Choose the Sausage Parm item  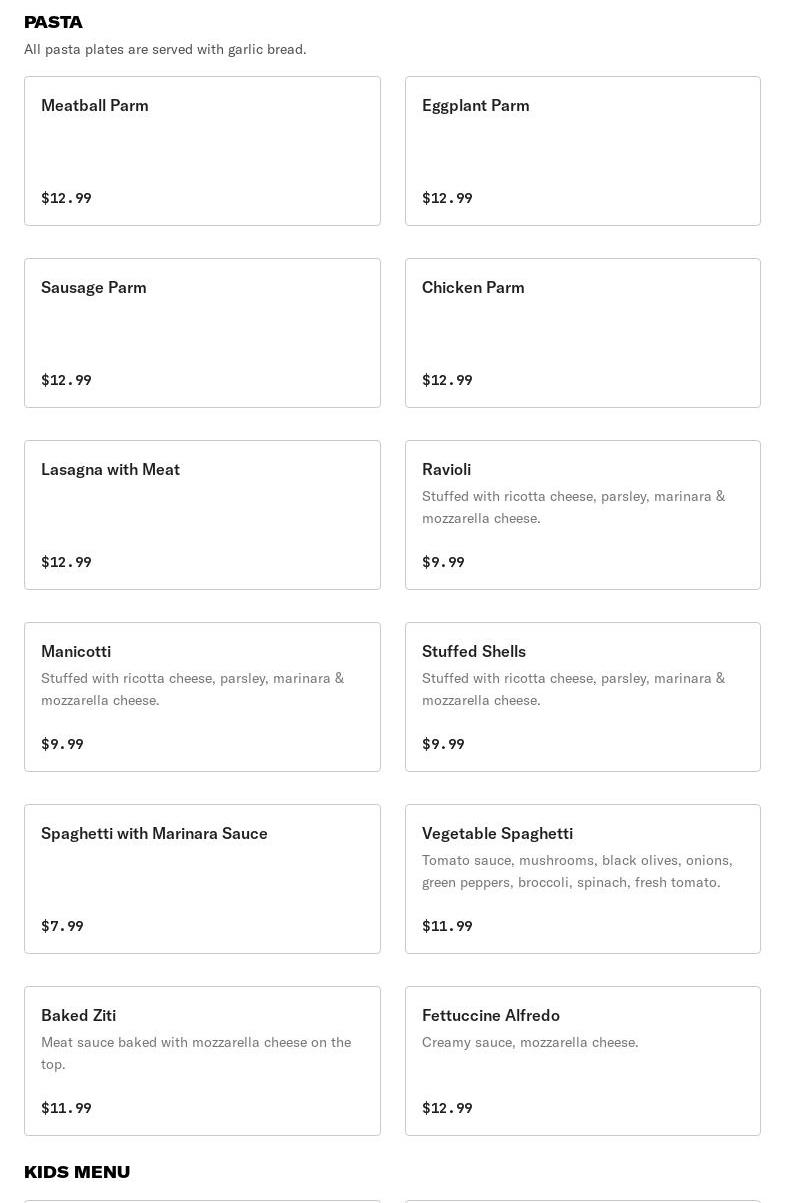pyautogui.click(x=202, y=333)
